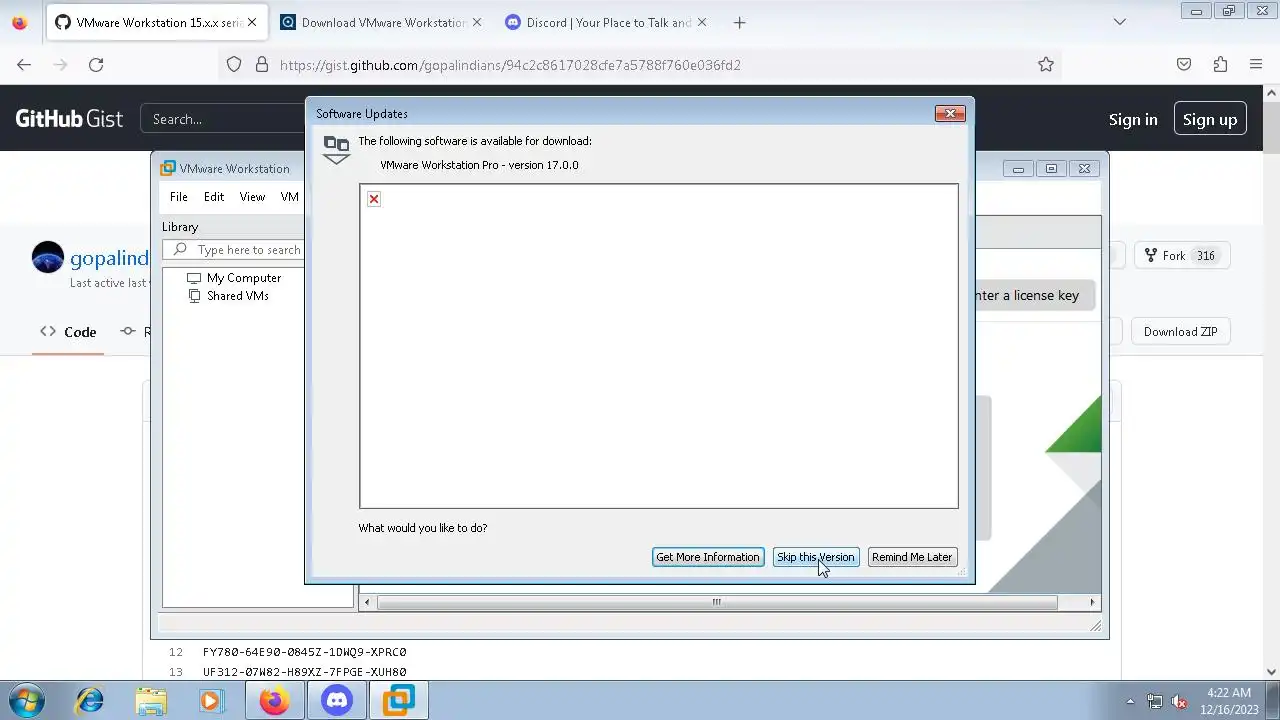Screen dimensions: 1280x720
Task: Switch to the VMware Workstation 15 gist tab
Action: 156,22
